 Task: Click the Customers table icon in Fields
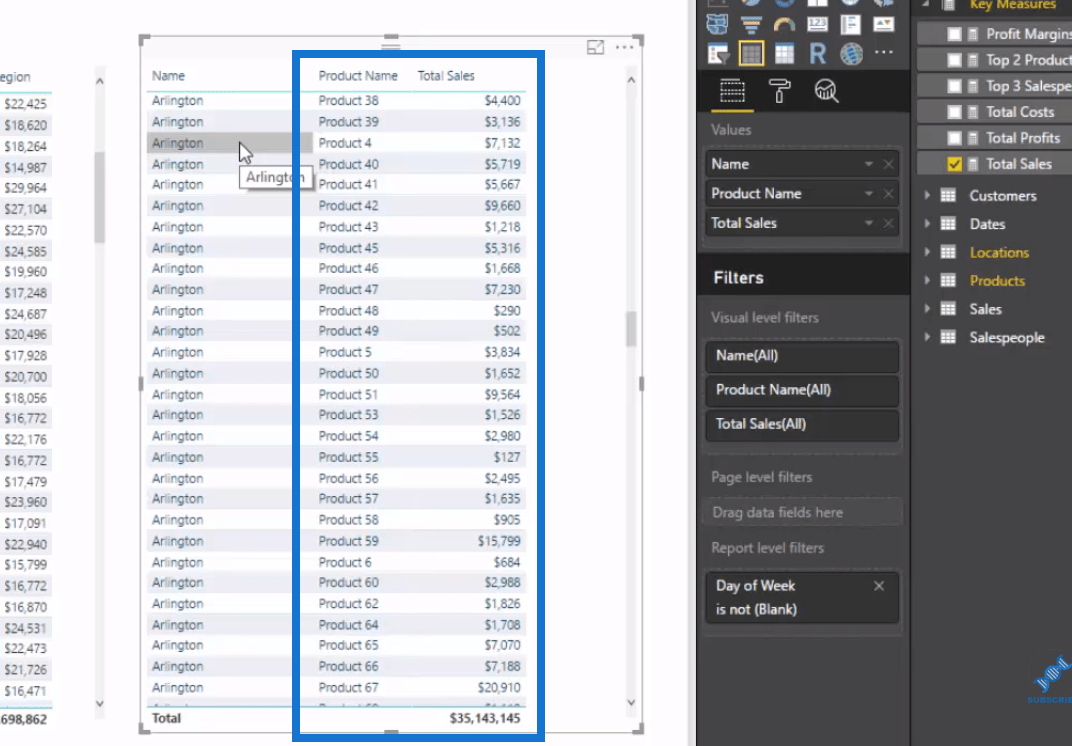[x=948, y=196]
